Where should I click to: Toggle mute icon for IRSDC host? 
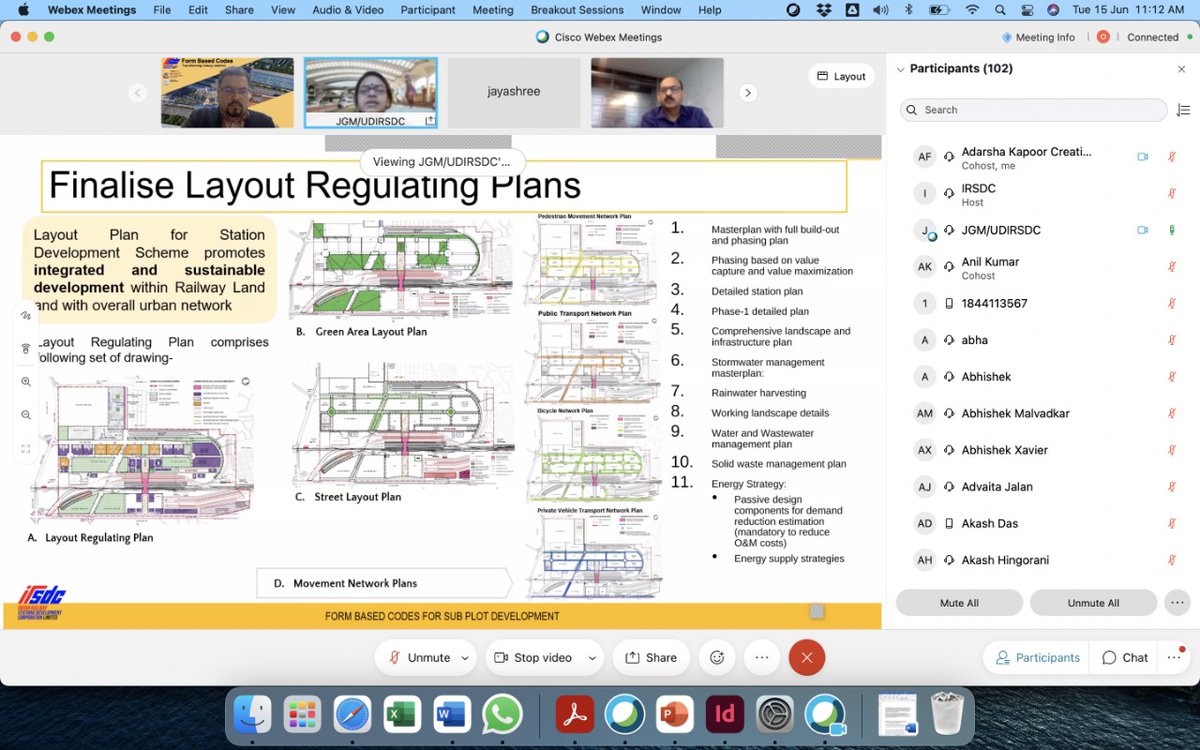pyautogui.click(x=1172, y=194)
